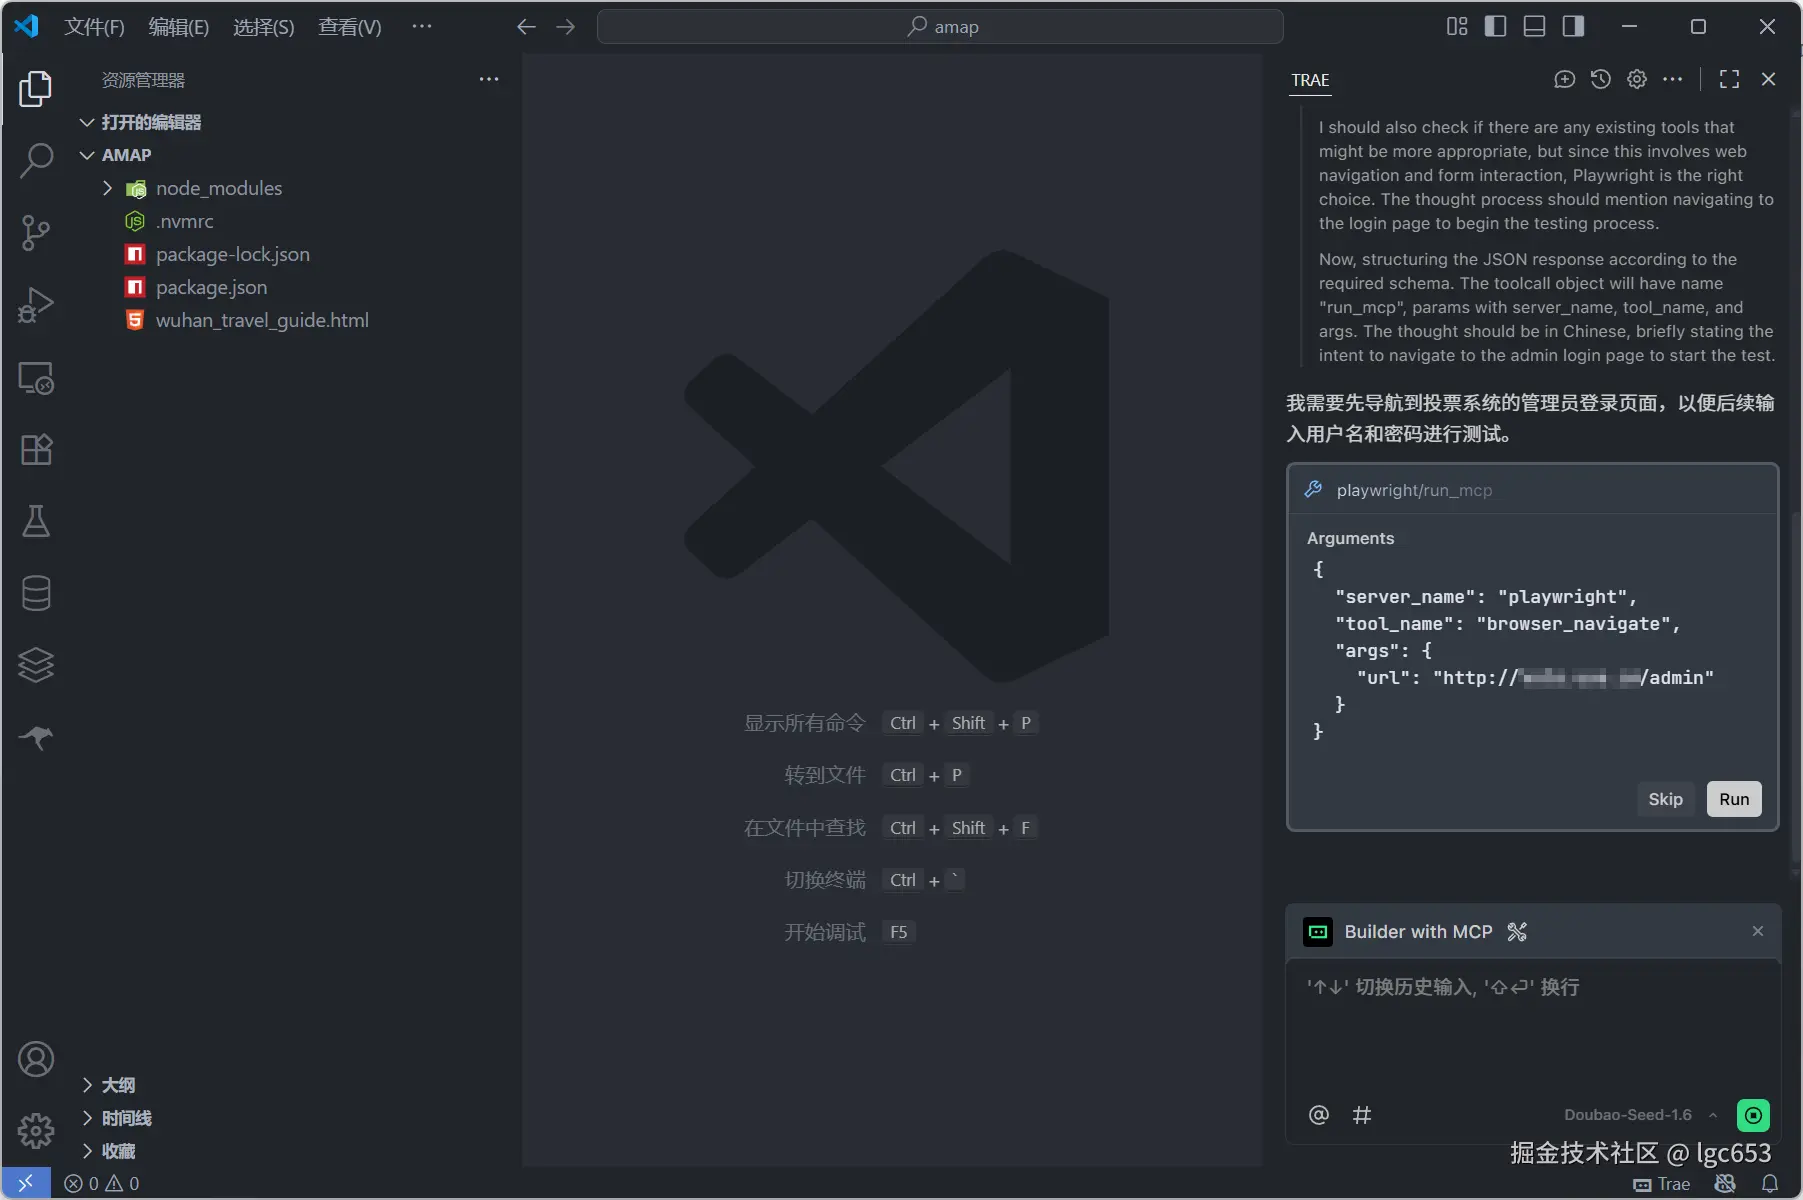The image size is (1803, 1200).
Task: Open the stacked layers view icon
Action: pos(36,665)
